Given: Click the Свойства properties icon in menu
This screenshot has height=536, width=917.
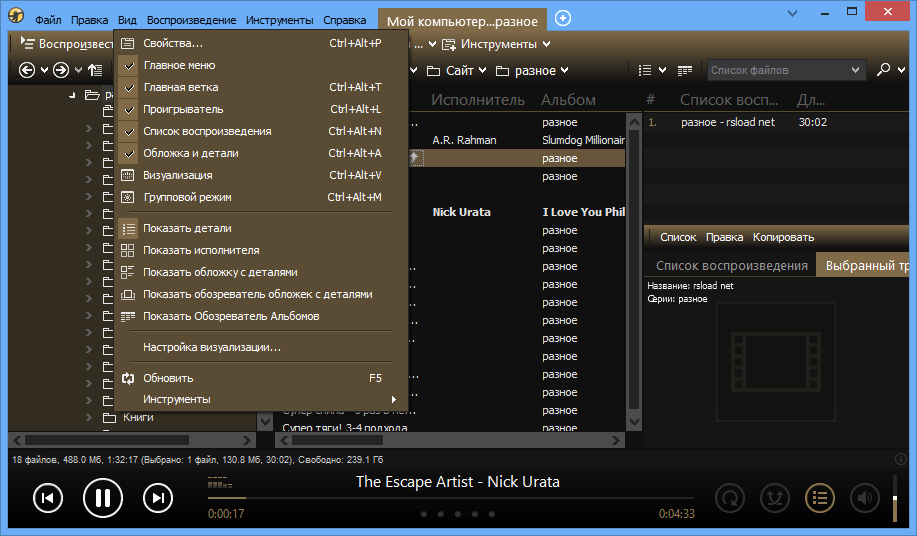Looking at the screenshot, I should (x=127, y=43).
